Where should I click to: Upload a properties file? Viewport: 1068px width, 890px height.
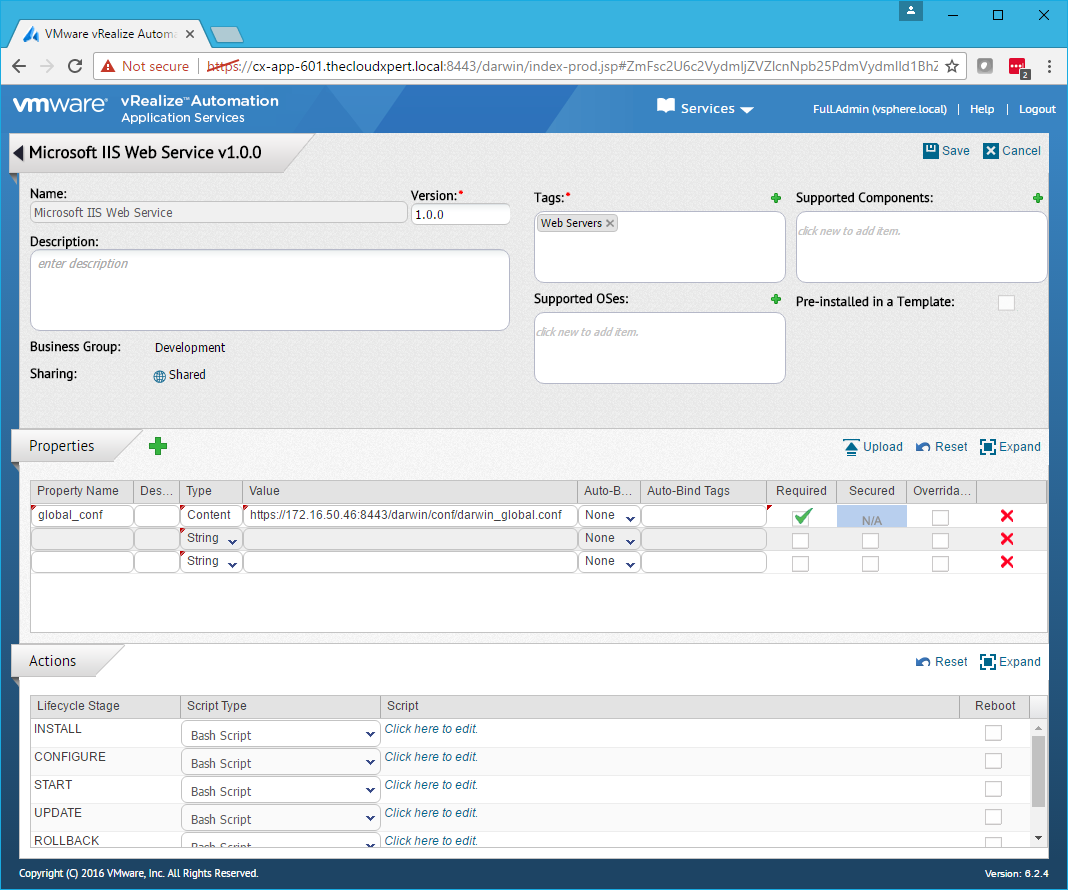tap(872, 447)
